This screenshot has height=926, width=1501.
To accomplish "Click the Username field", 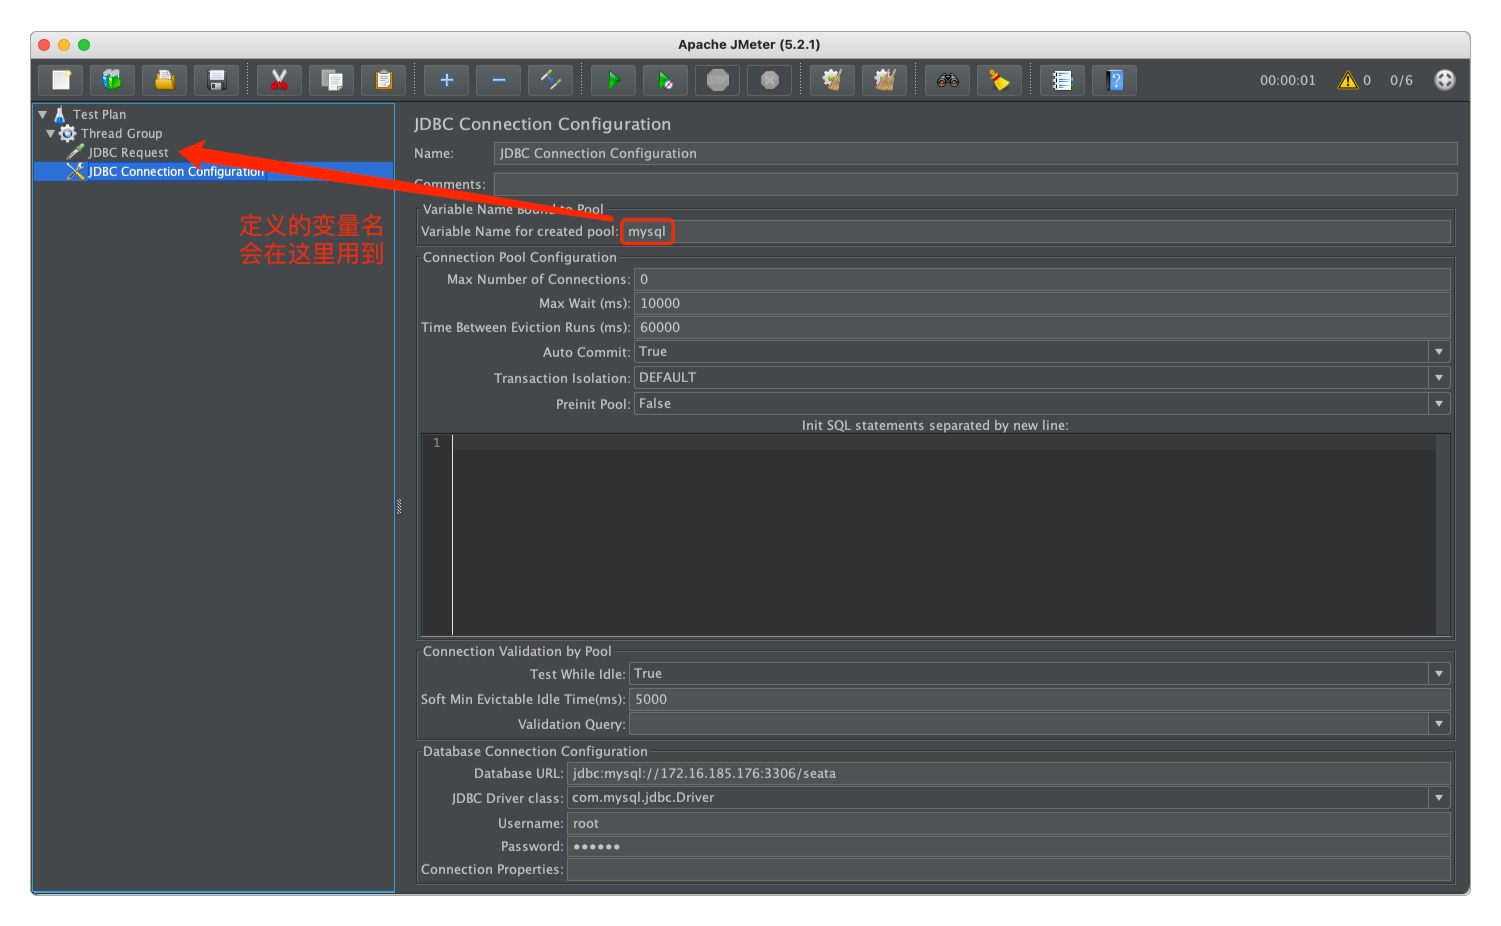I will click(1008, 823).
